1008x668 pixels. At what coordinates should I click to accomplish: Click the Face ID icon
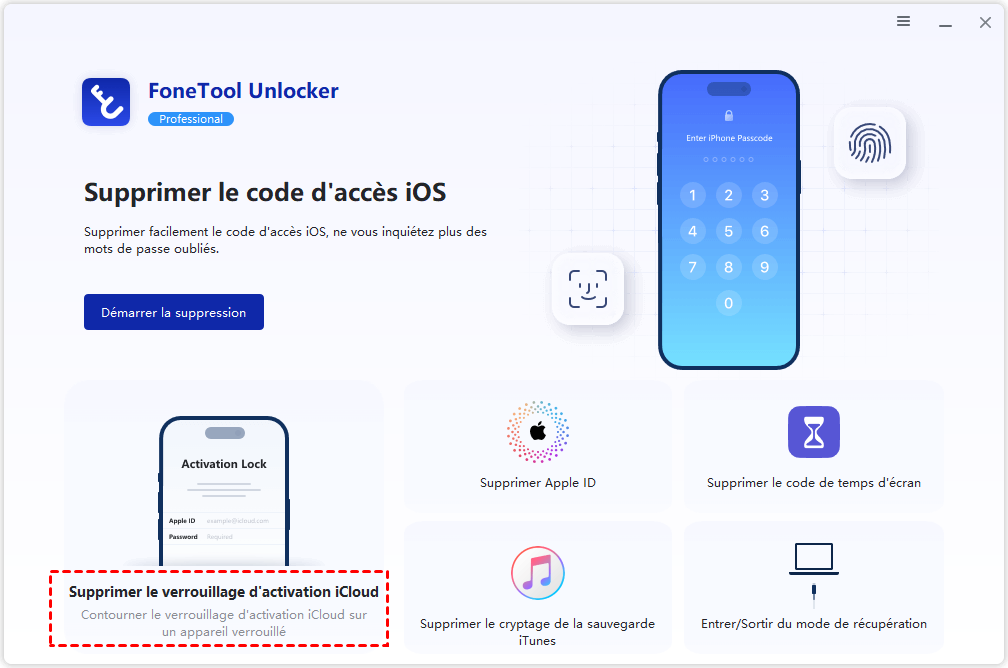coord(588,289)
